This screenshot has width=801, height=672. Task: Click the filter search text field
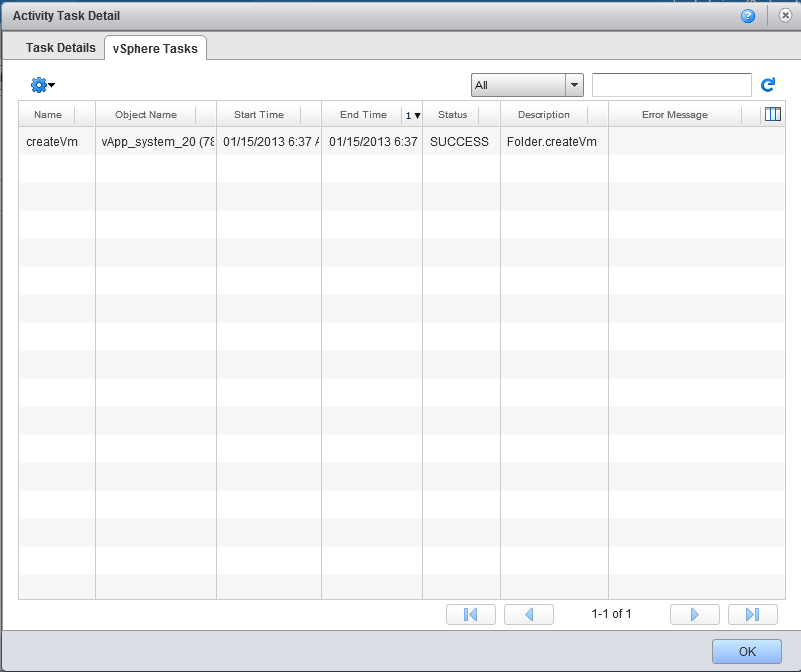[671, 86]
